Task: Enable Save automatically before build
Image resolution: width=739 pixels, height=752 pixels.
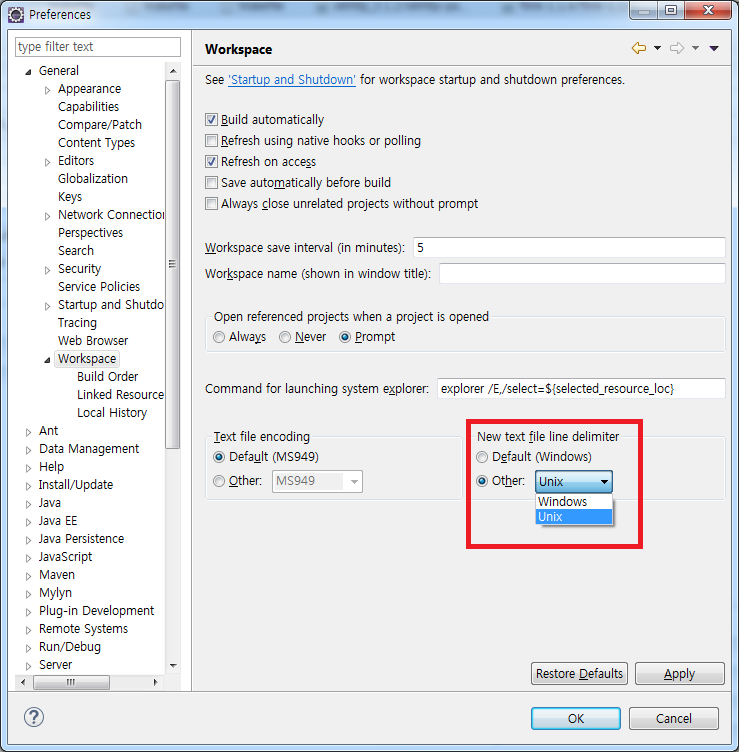Action: click(211, 183)
